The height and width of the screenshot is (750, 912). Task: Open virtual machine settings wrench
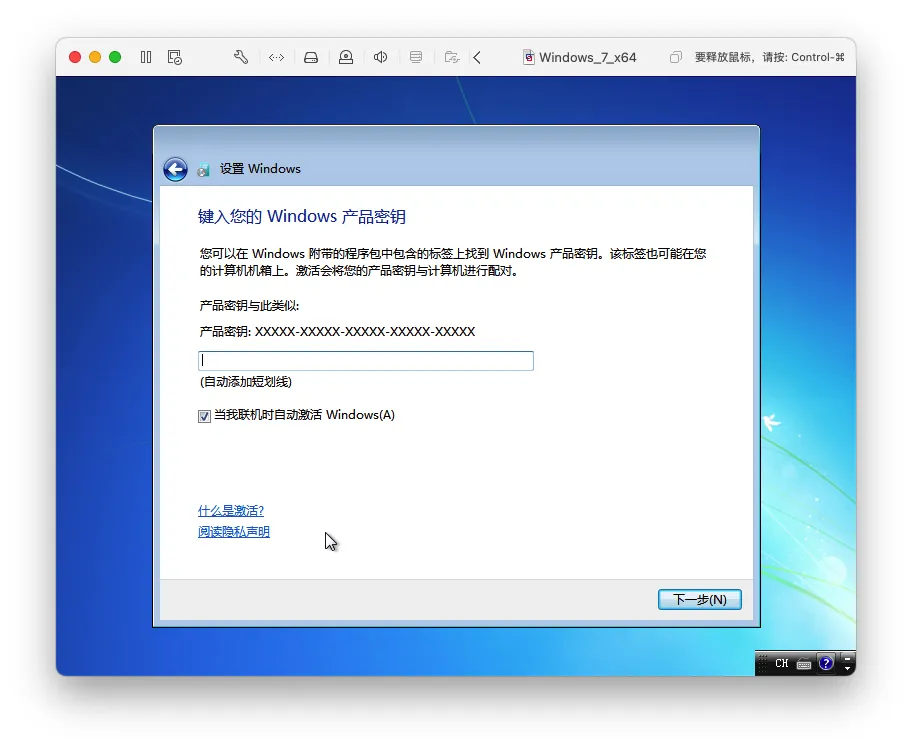[x=241, y=57]
